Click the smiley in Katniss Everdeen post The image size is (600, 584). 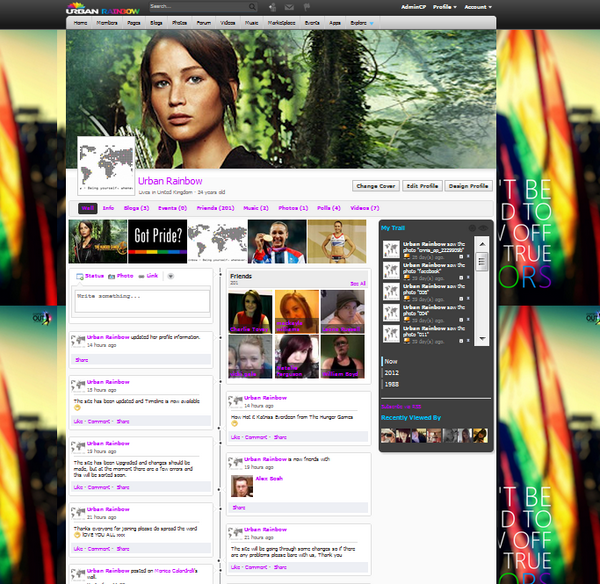(x=235, y=424)
